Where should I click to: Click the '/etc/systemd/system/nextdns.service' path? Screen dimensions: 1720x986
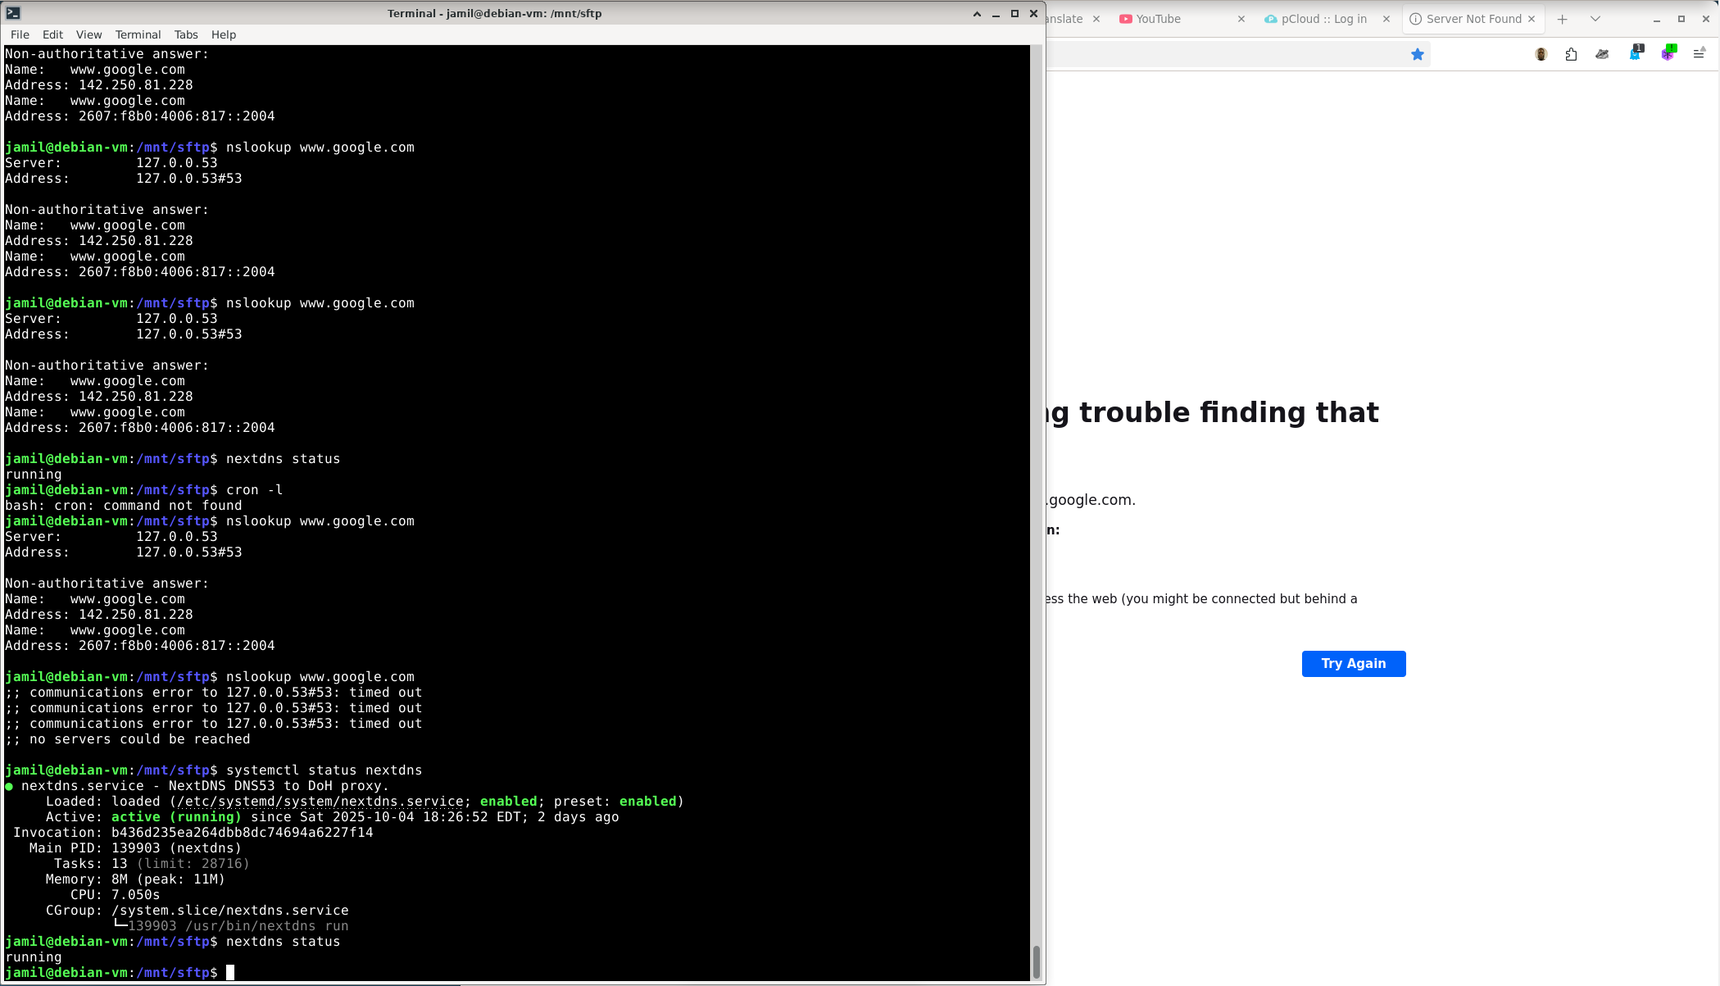pyautogui.click(x=320, y=801)
